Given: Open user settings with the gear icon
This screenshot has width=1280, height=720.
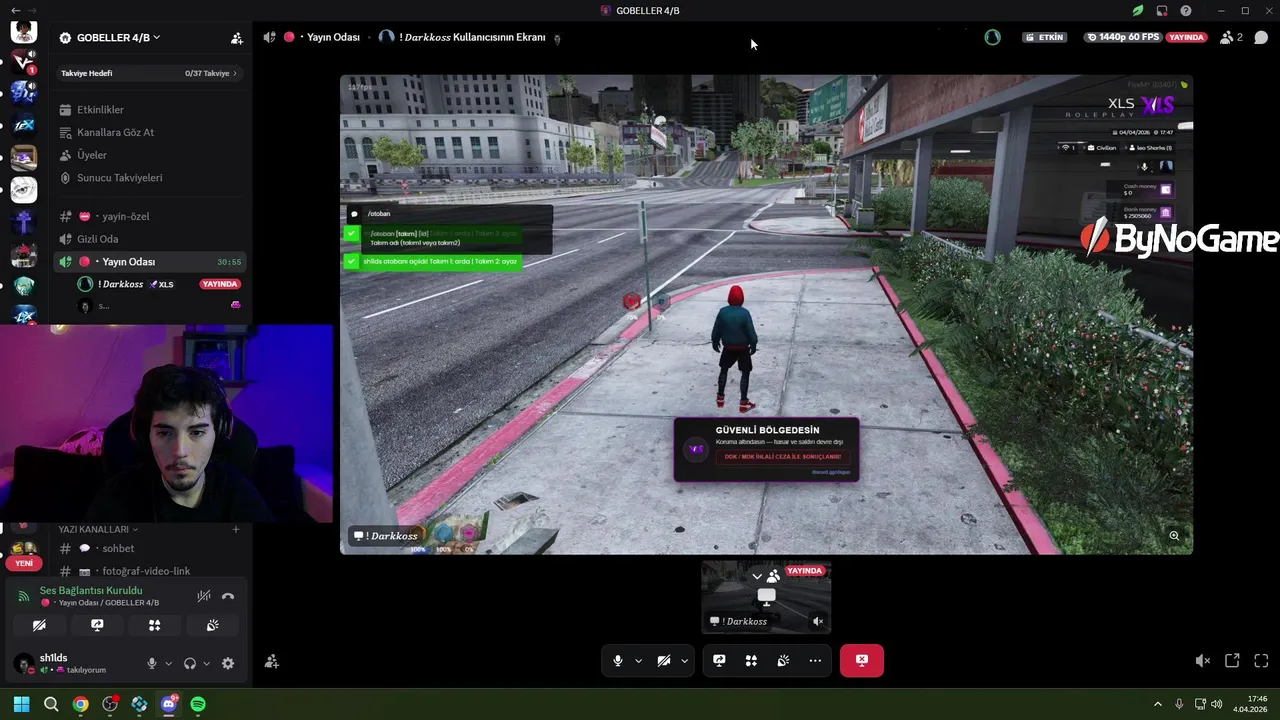Looking at the screenshot, I should pyautogui.click(x=228, y=663).
